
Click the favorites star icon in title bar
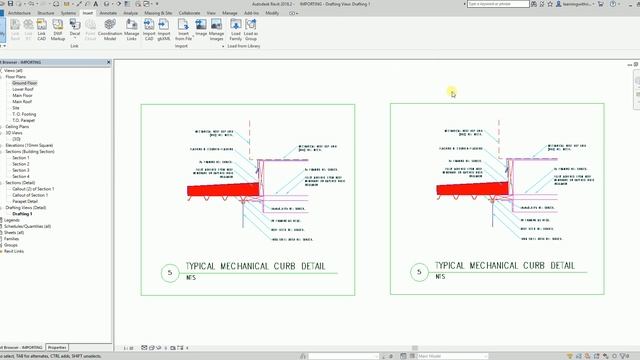click(550, 4)
